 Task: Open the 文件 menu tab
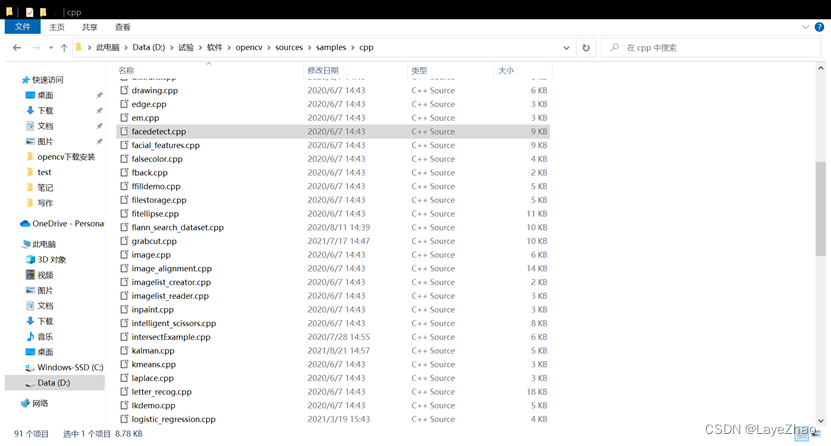(x=22, y=28)
